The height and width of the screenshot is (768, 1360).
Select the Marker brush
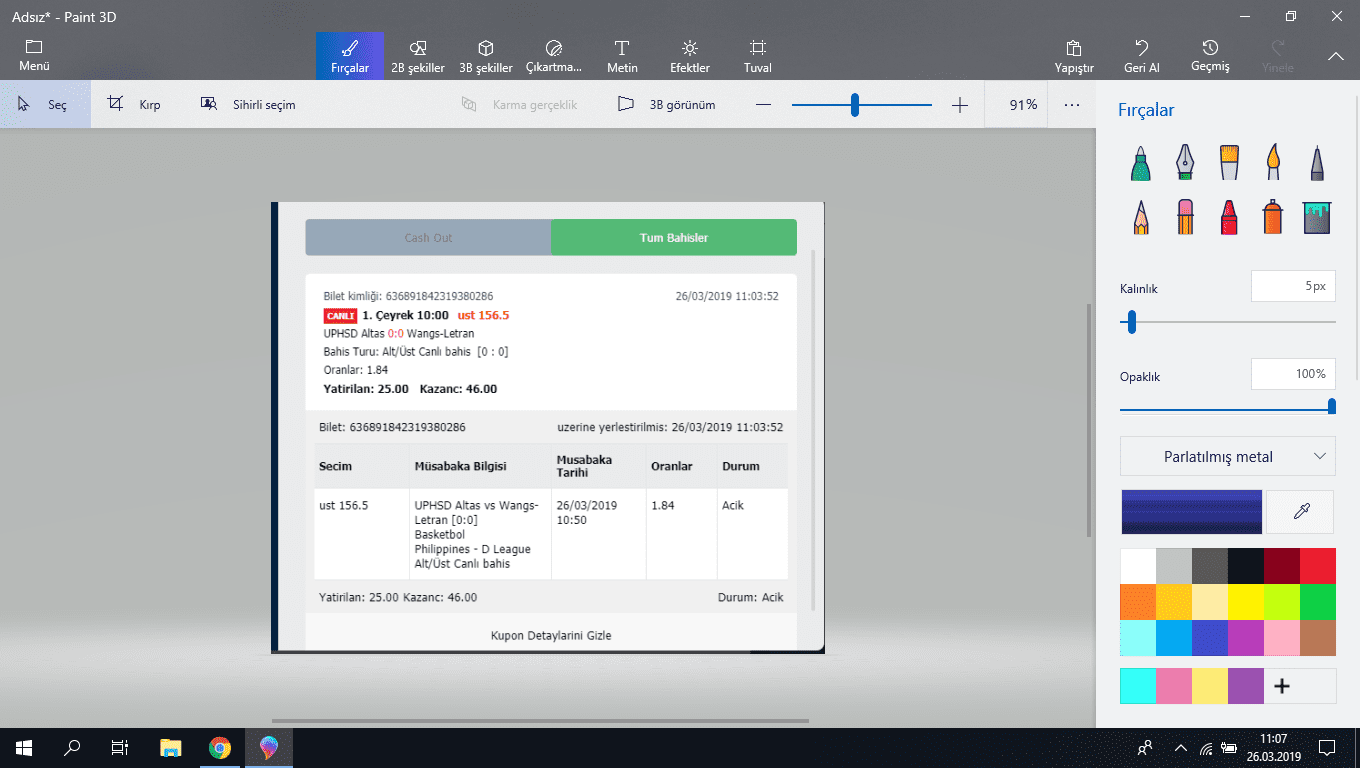[x=1141, y=162]
